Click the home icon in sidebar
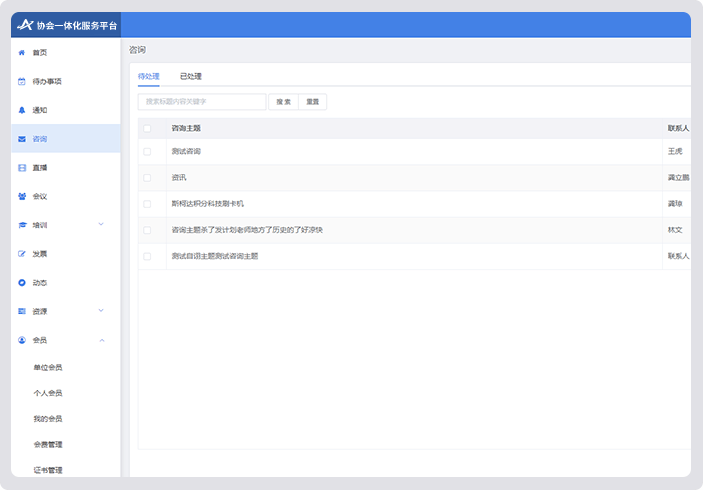Viewport: 703px width, 490px height. [x=22, y=52]
